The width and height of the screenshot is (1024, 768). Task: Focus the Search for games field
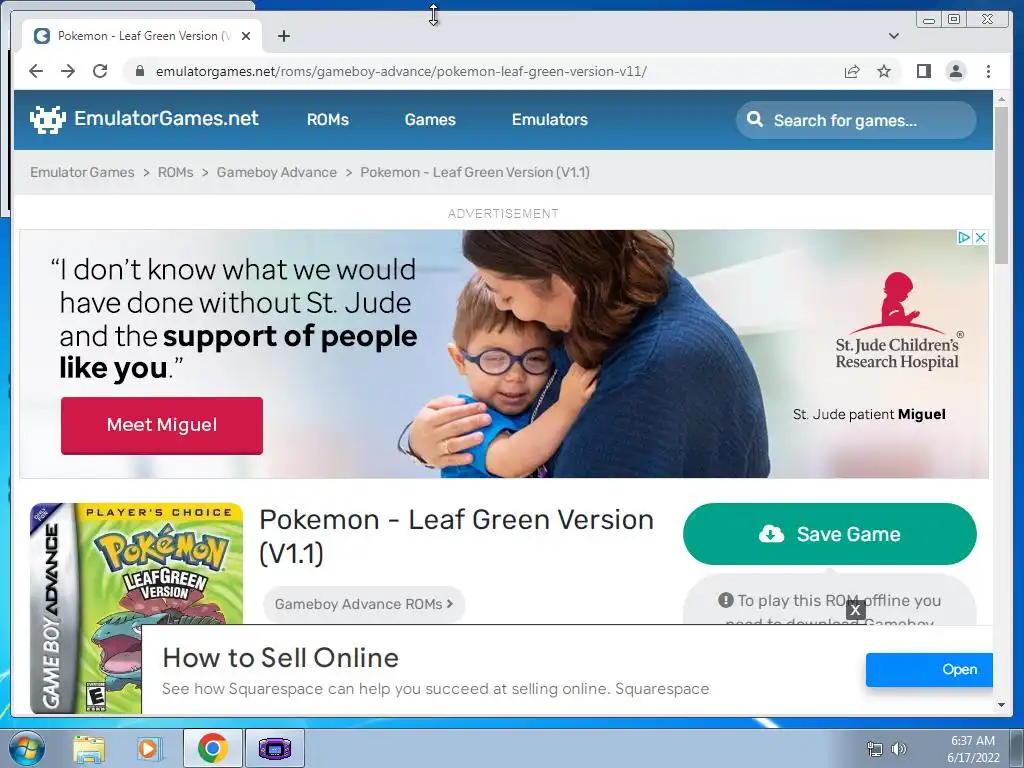point(856,120)
